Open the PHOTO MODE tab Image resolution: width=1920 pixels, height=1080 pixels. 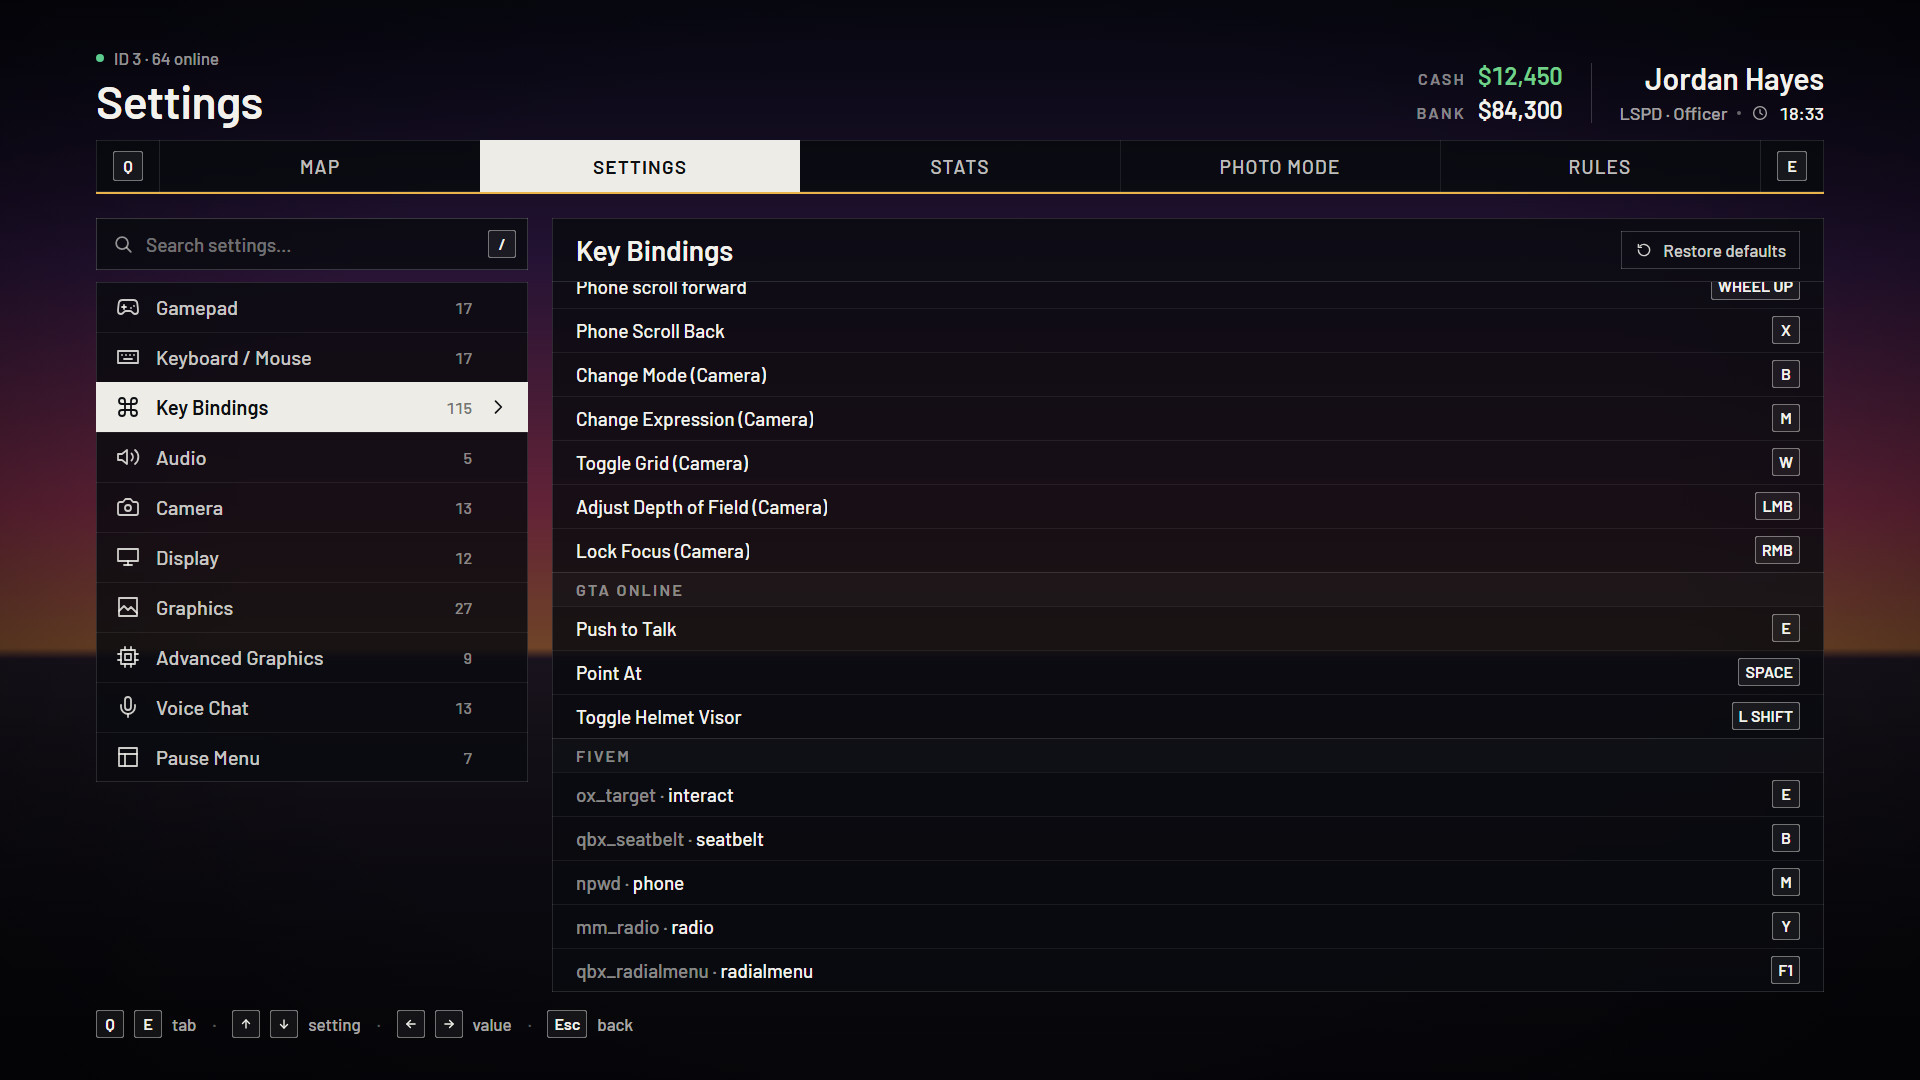coord(1280,167)
